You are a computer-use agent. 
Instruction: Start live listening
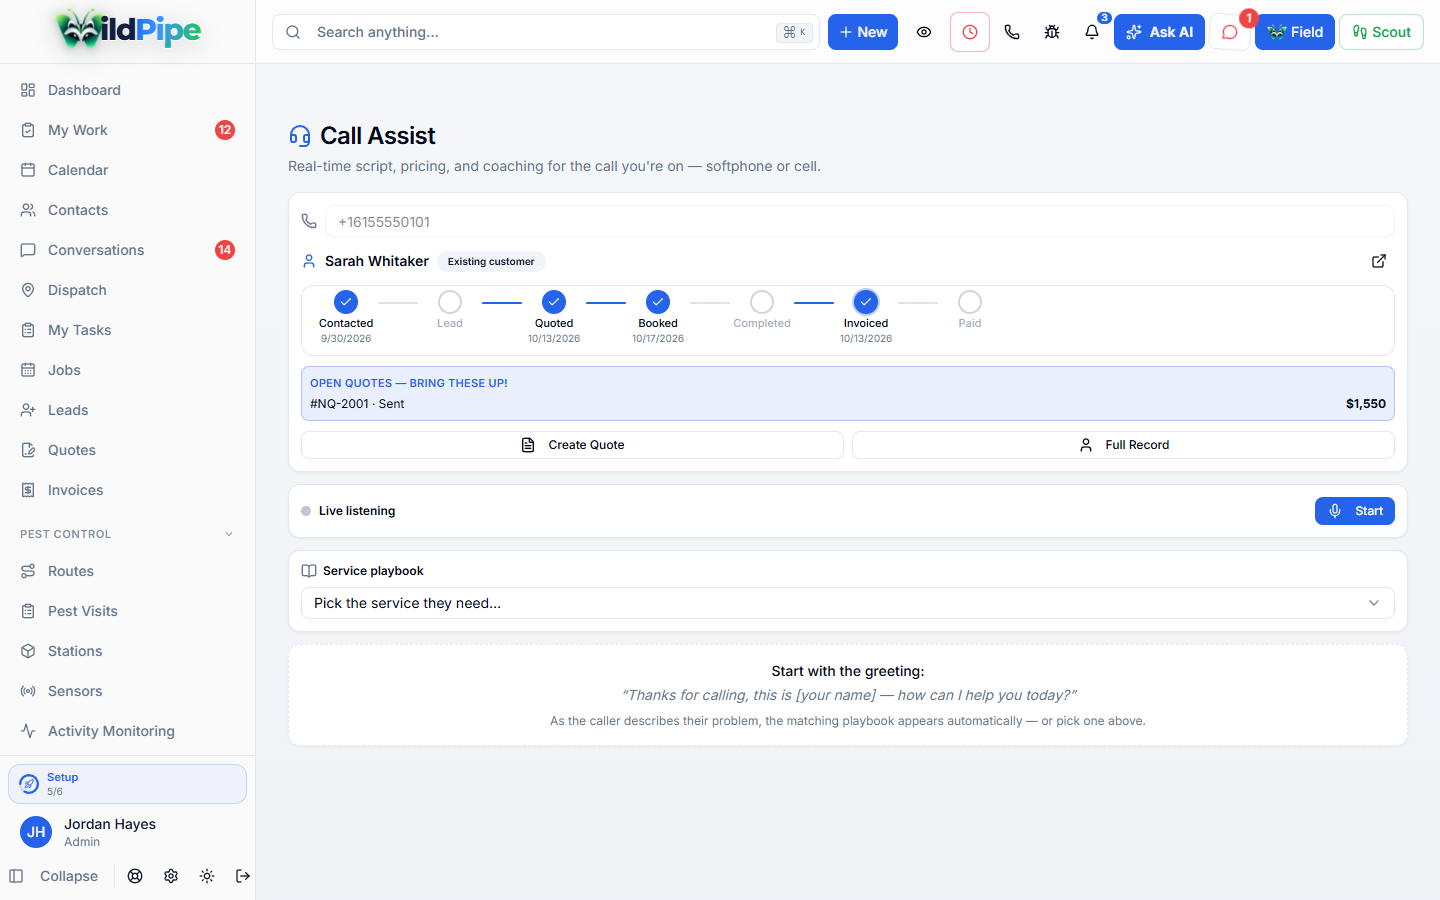[x=1355, y=511]
